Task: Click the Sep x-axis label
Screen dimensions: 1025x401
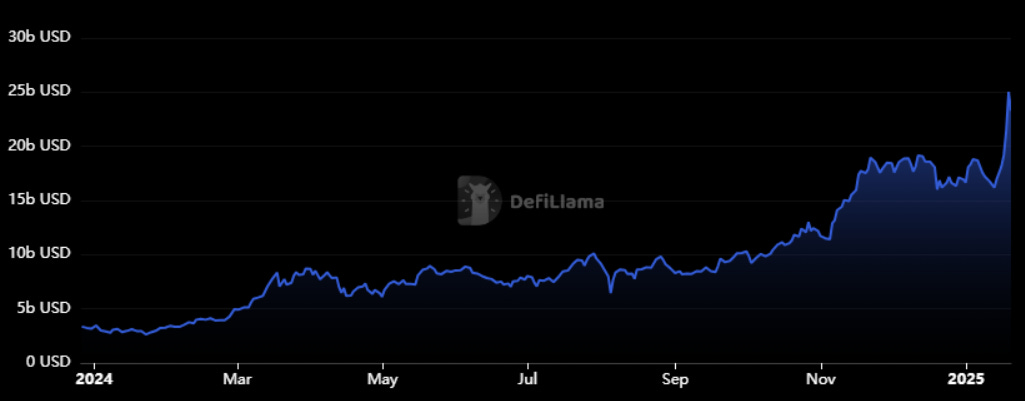Action: coord(675,379)
